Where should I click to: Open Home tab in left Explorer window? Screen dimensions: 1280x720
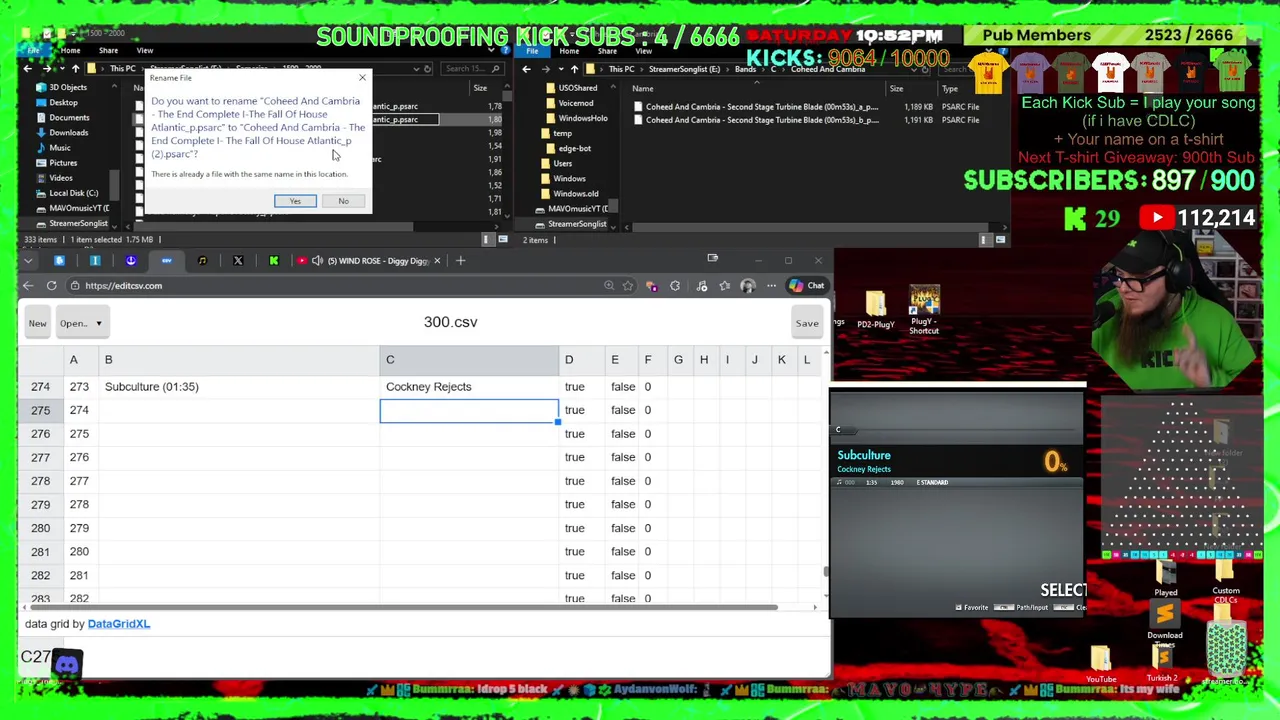click(70, 50)
